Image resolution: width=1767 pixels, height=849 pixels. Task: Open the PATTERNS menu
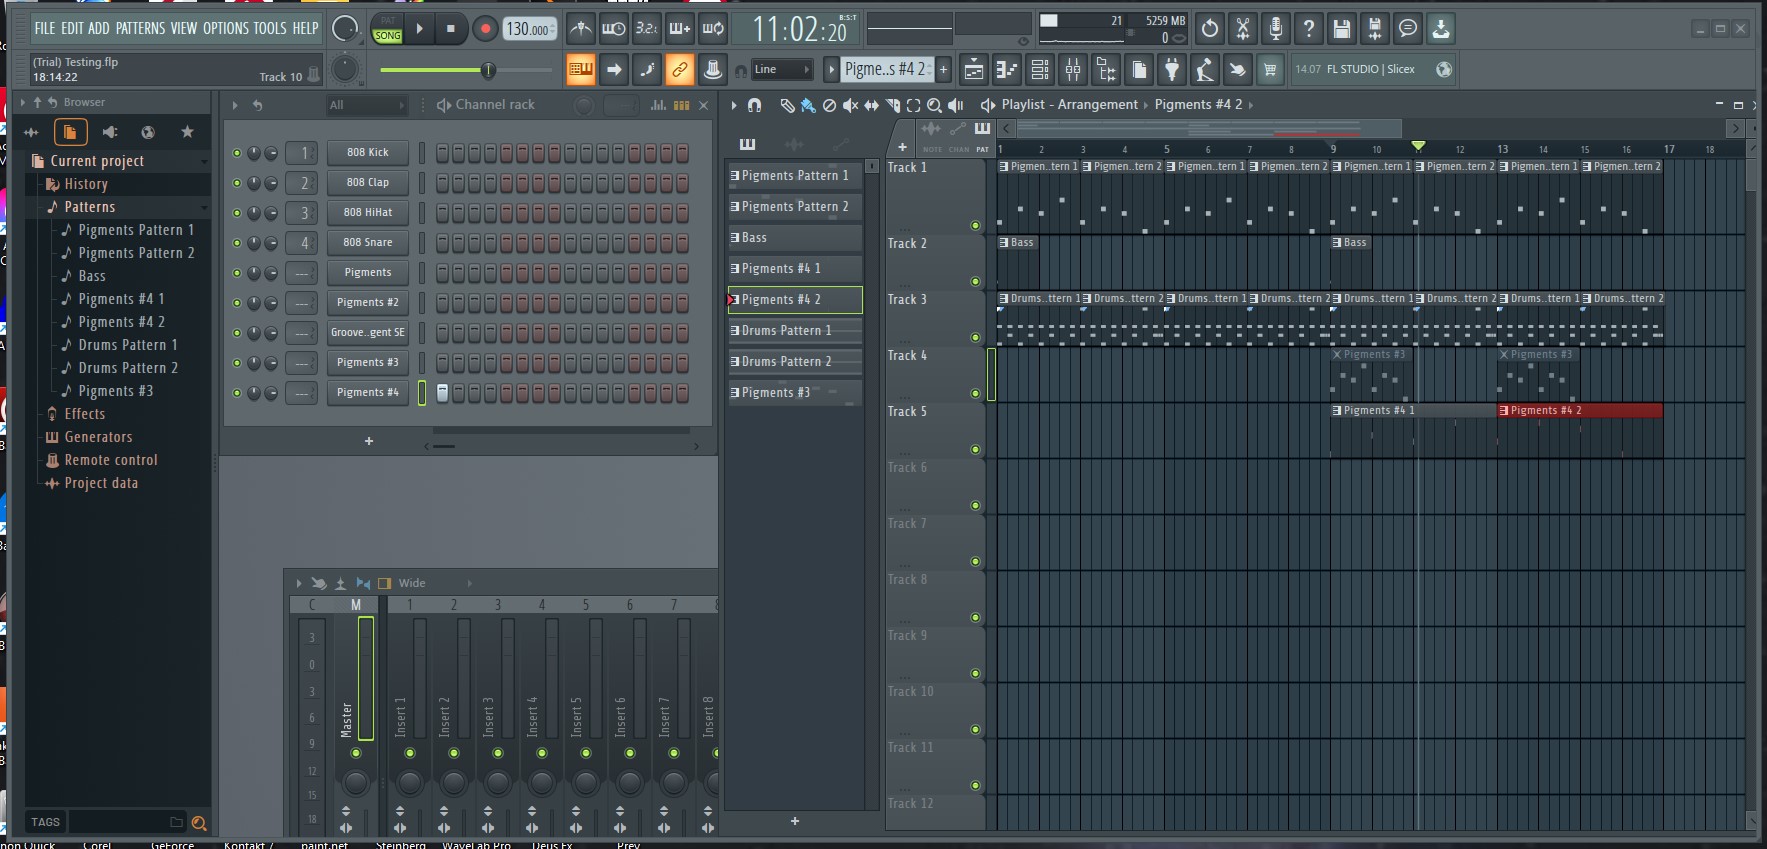[x=140, y=28]
